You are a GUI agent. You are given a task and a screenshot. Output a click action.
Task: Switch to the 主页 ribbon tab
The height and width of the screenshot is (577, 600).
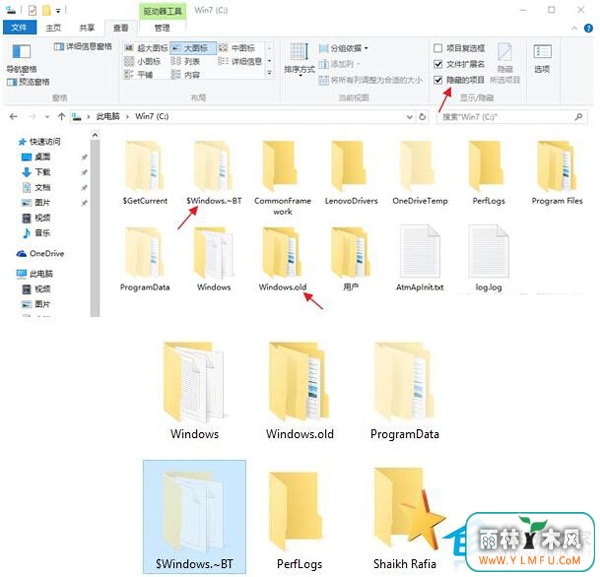pos(53,28)
